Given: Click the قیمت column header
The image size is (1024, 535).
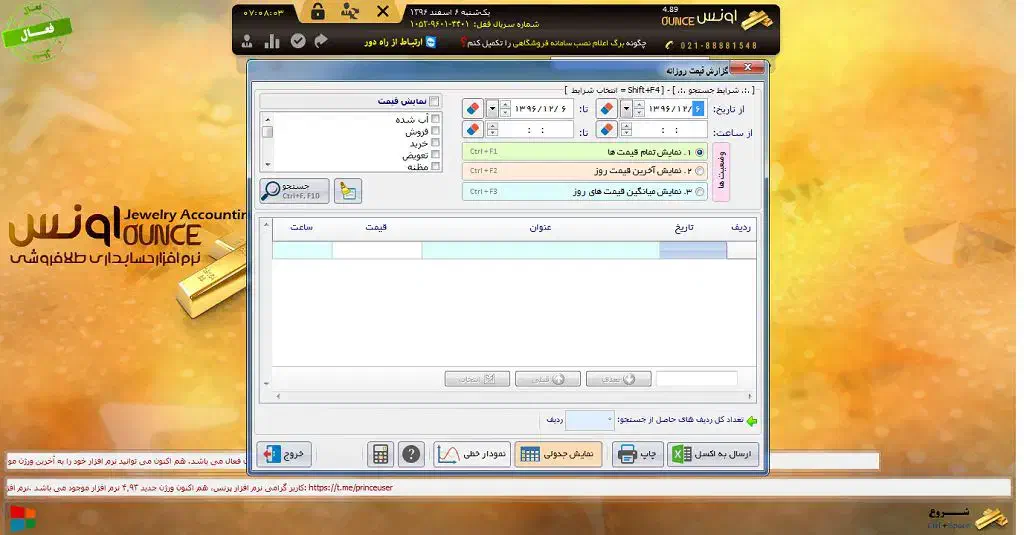Looking at the screenshot, I should 376,227.
